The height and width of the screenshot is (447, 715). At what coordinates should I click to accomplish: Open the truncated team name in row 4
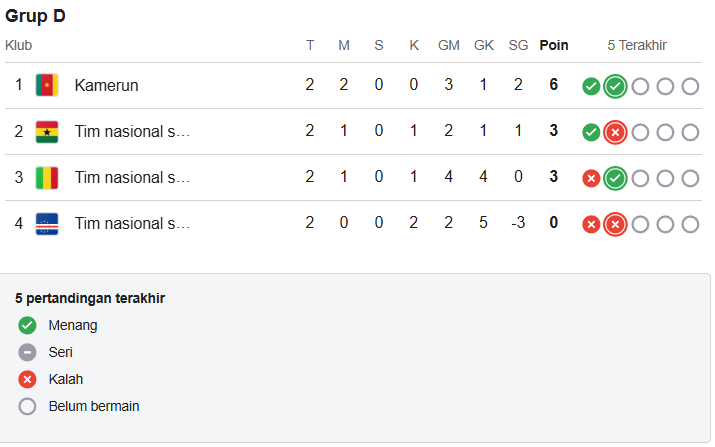pyautogui.click(x=132, y=224)
